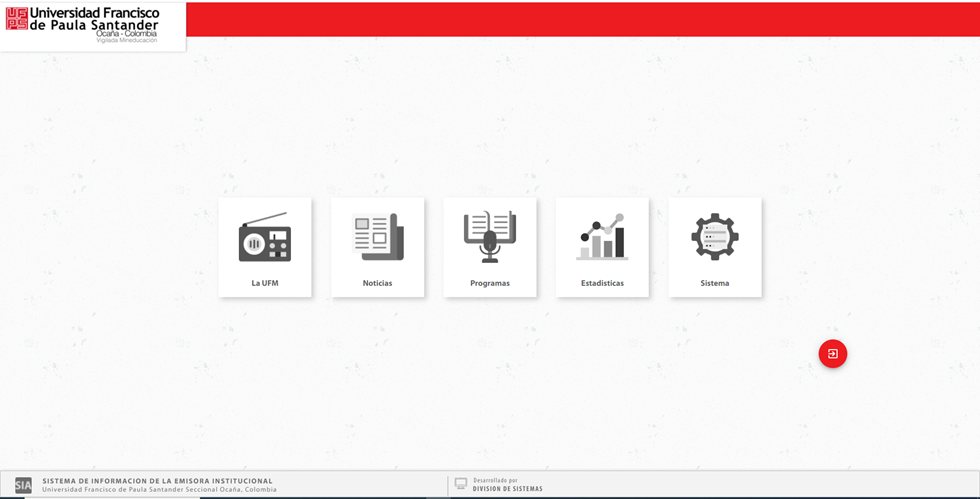The height and width of the screenshot is (499, 980).
Task: Click the Sistema gear icon
Action: (x=714, y=238)
